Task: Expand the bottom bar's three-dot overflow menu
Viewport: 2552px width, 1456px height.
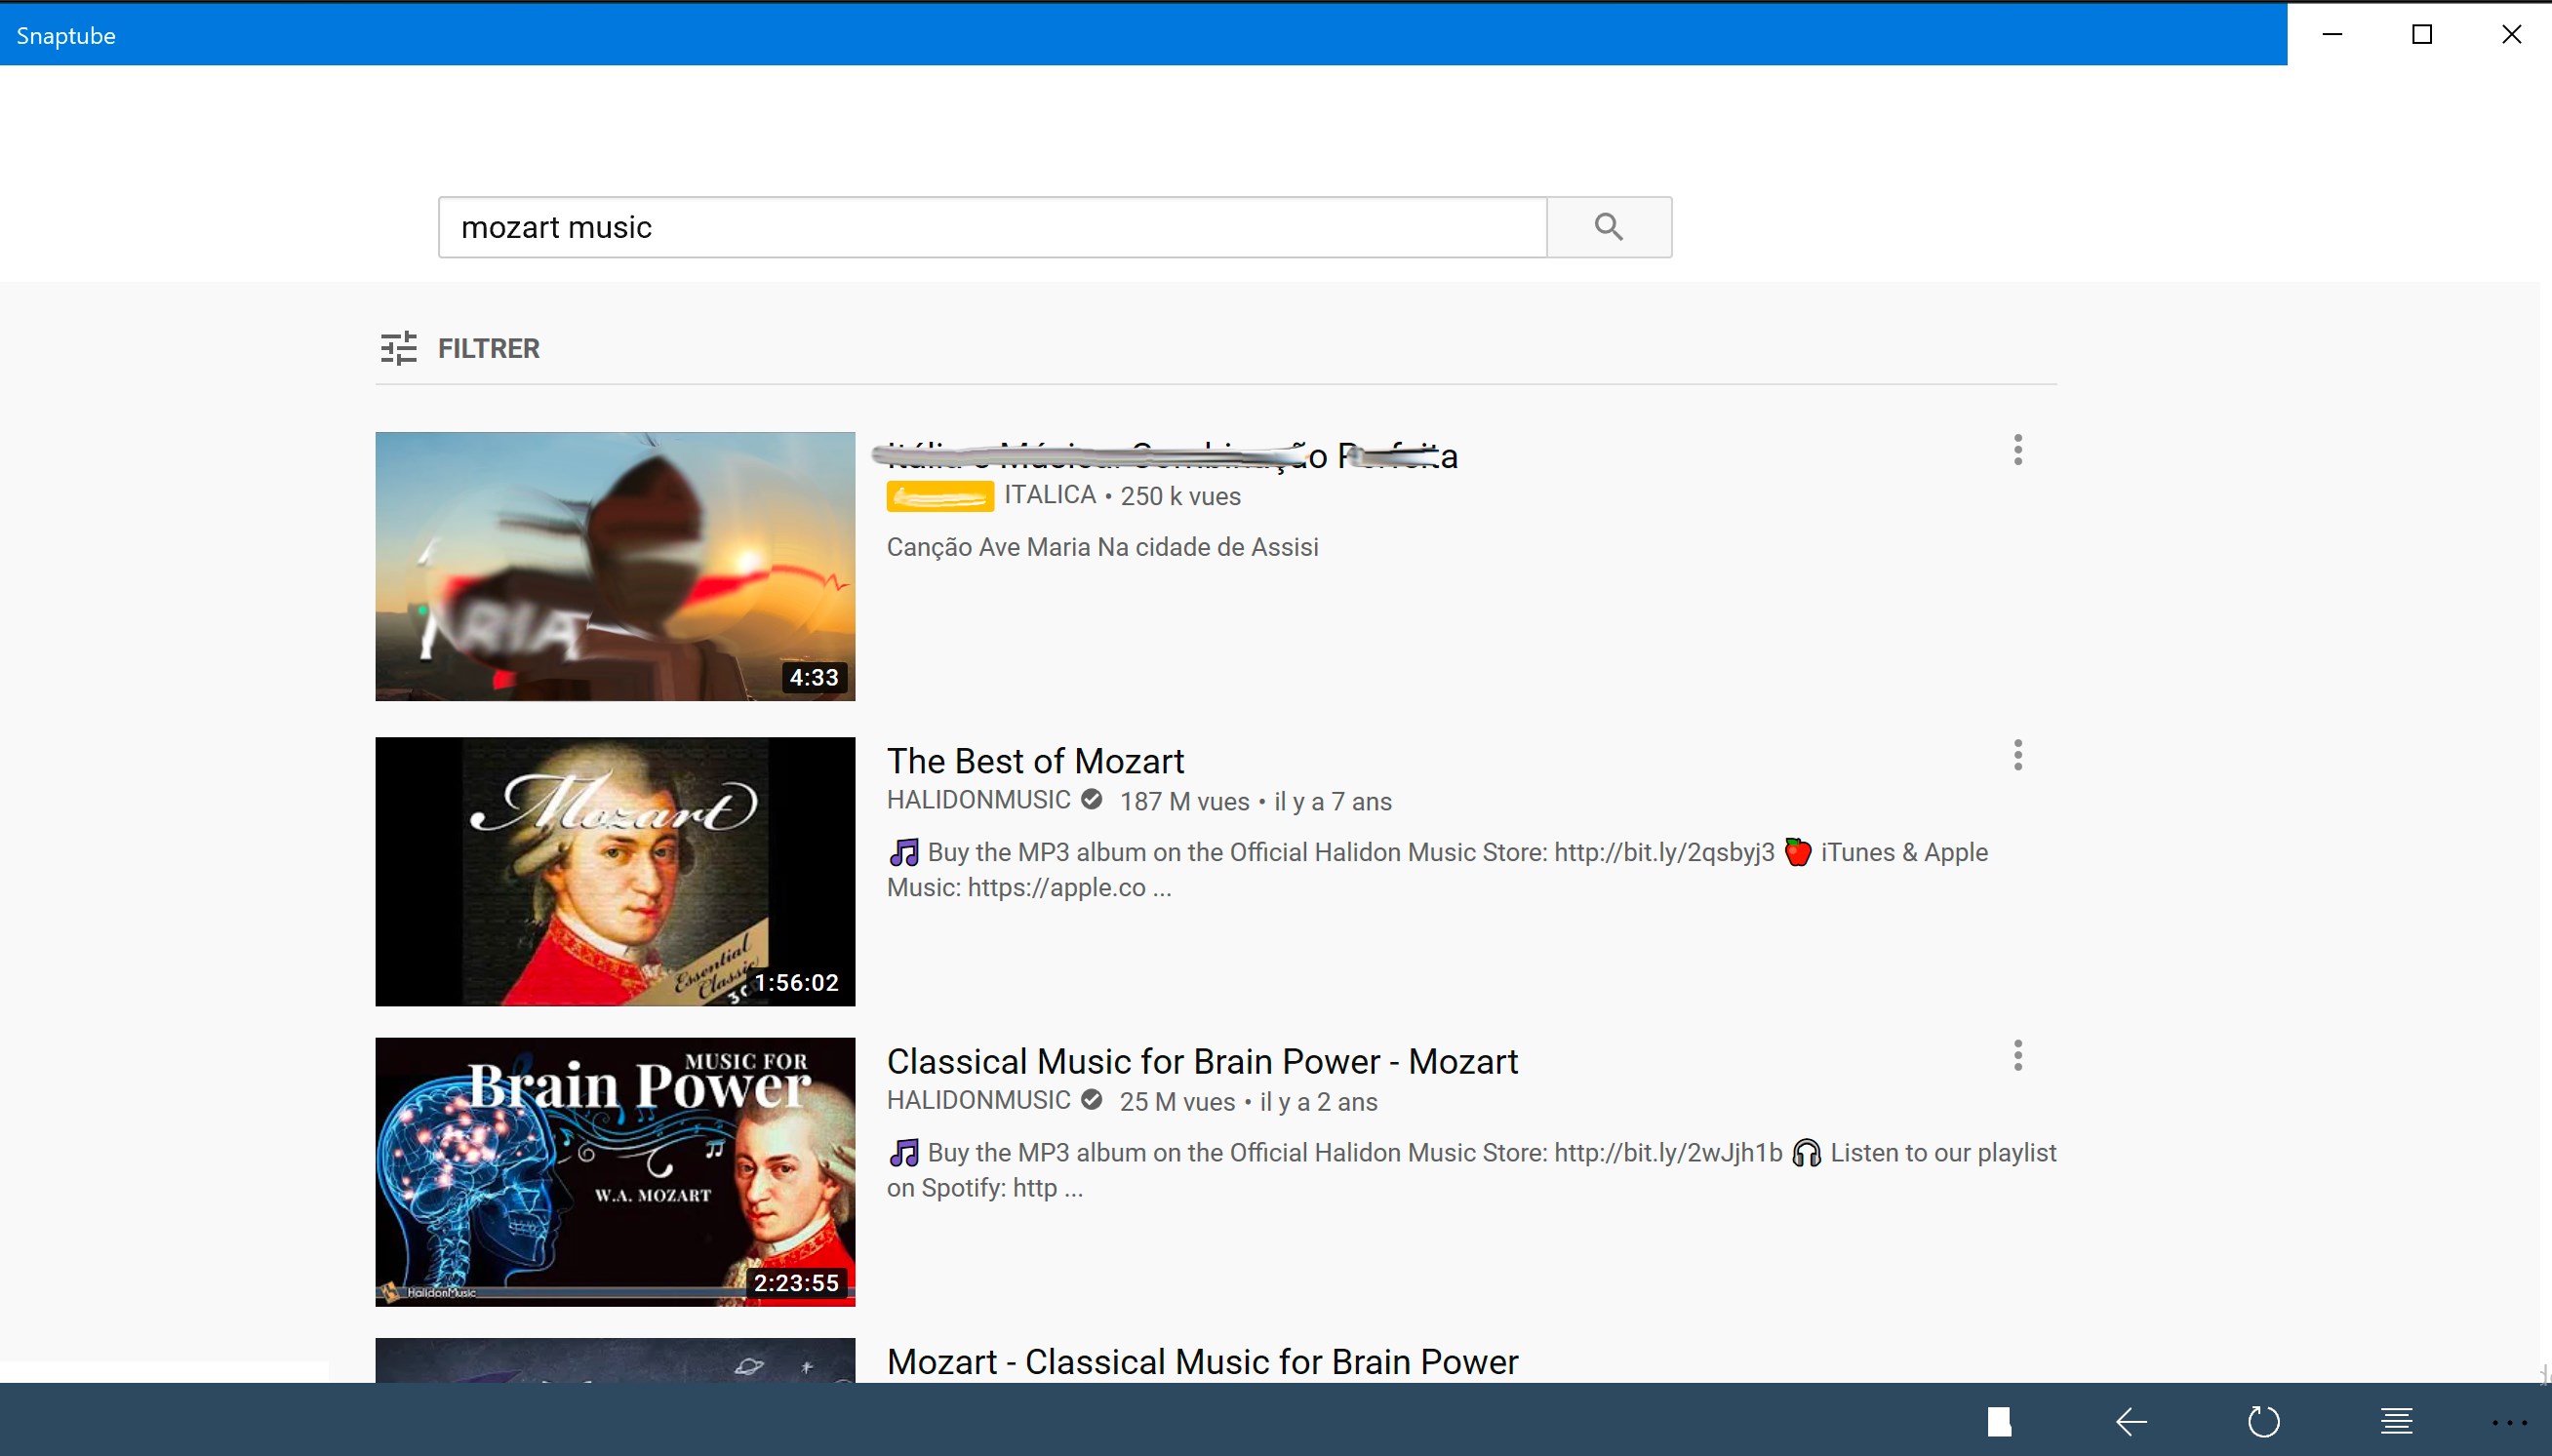Action: [2509, 1422]
